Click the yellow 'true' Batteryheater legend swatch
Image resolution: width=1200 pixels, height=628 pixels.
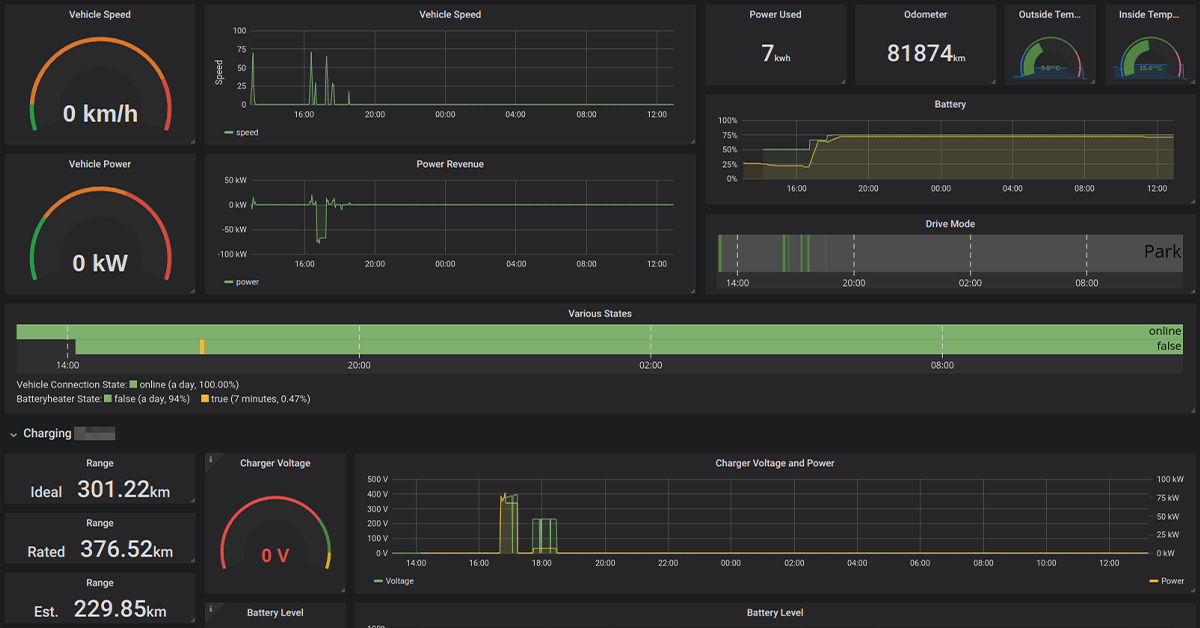205,399
